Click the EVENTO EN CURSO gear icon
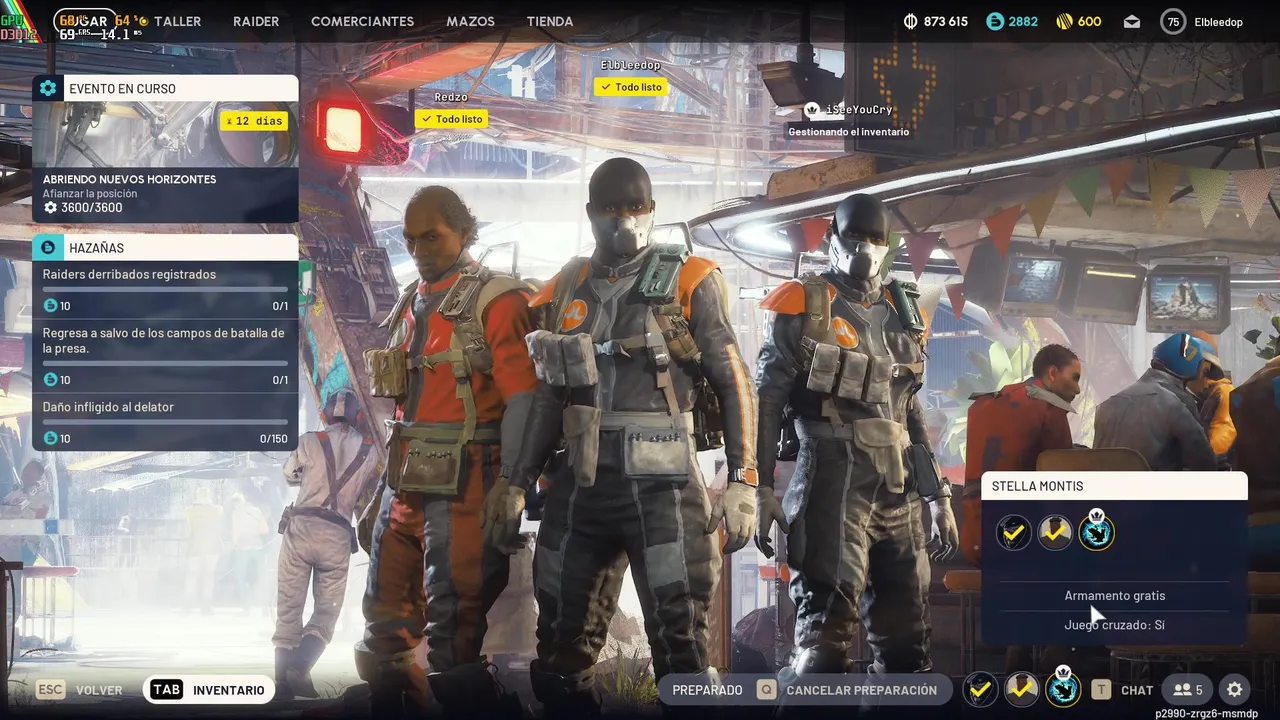This screenshot has width=1280, height=720. [x=48, y=88]
